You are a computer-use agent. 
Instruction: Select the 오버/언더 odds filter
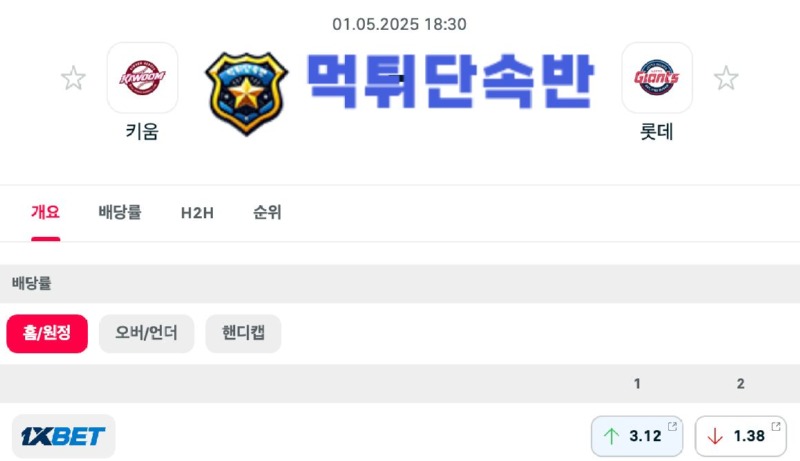(146, 334)
